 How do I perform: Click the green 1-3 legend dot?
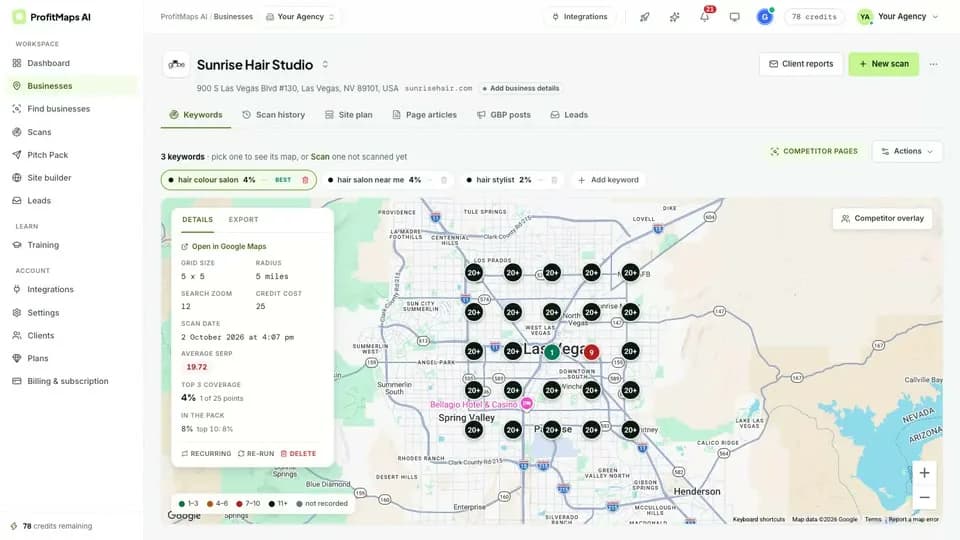tap(181, 504)
